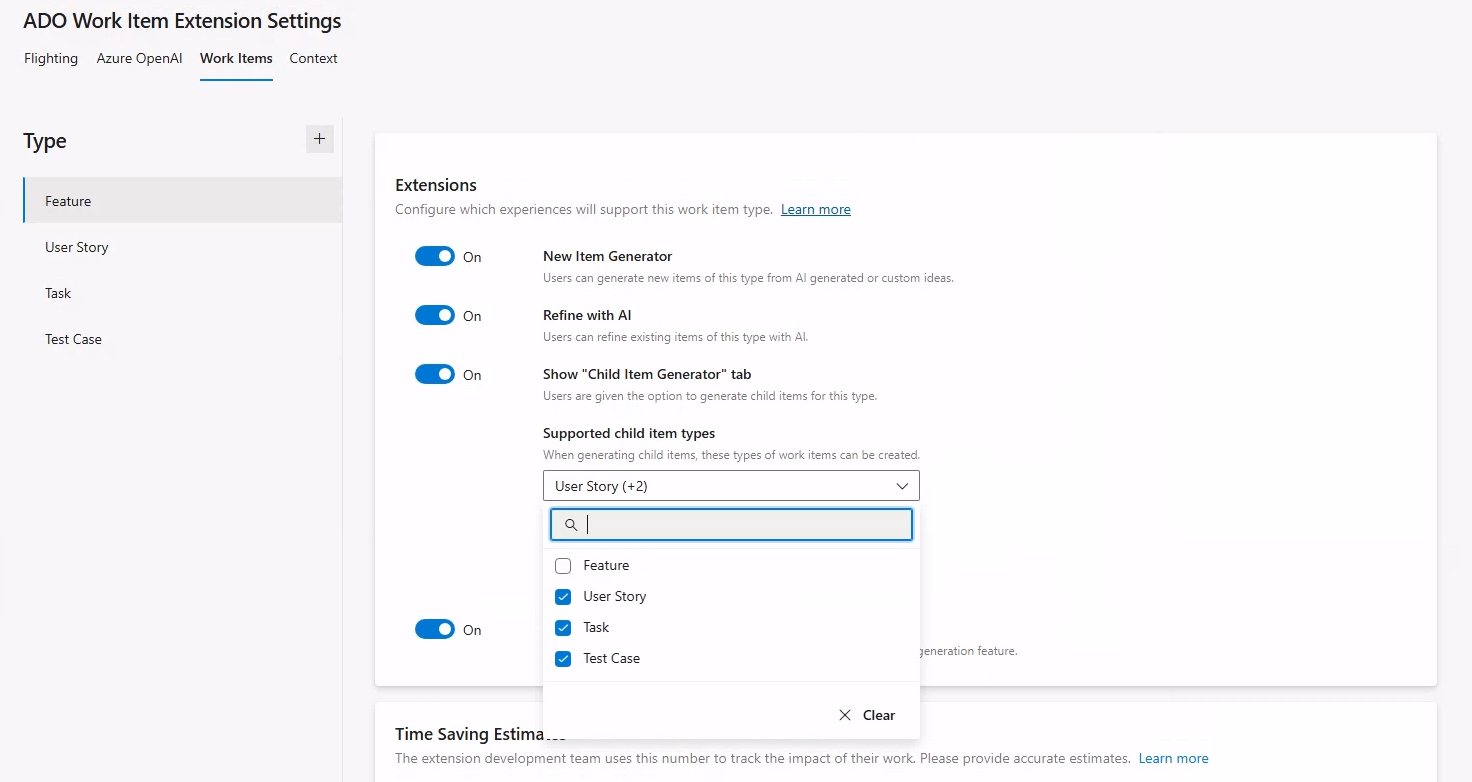Open the Extensions Learn more link
This screenshot has width=1472, height=782.
(x=815, y=209)
